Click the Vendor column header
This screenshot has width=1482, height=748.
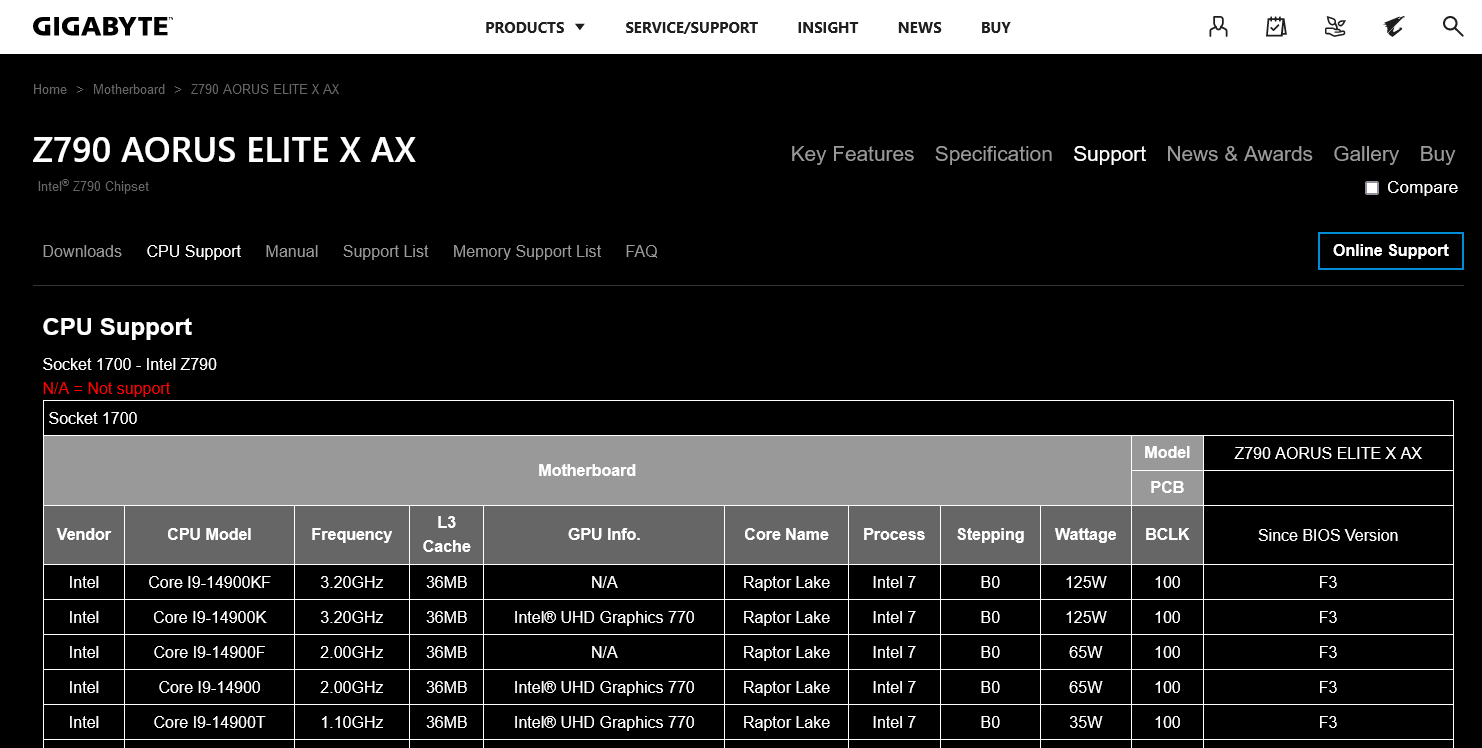point(84,535)
